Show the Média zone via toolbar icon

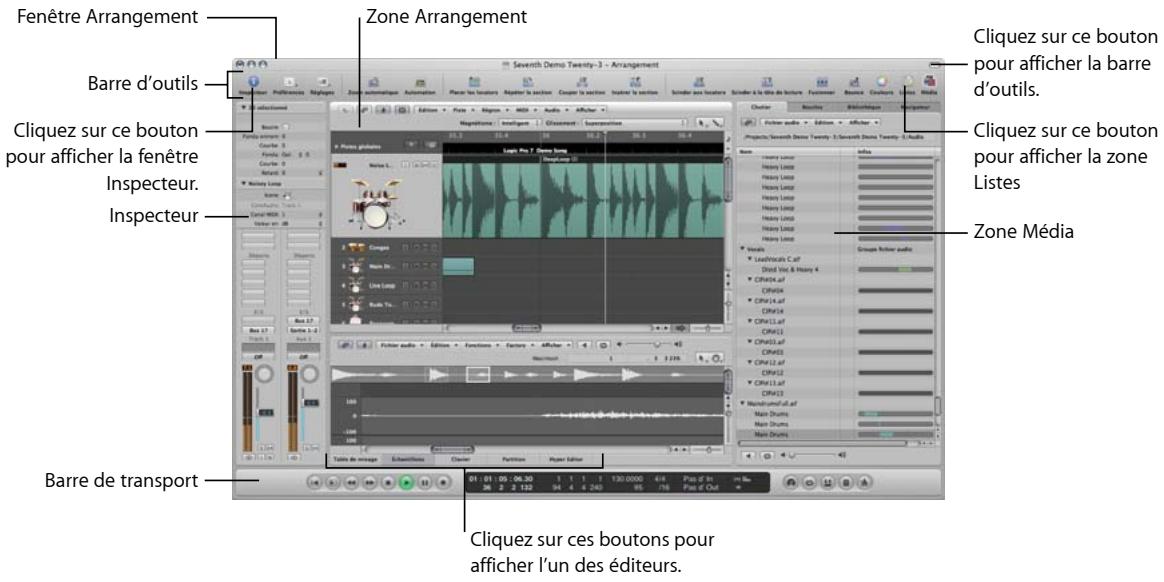coord(929,83)
